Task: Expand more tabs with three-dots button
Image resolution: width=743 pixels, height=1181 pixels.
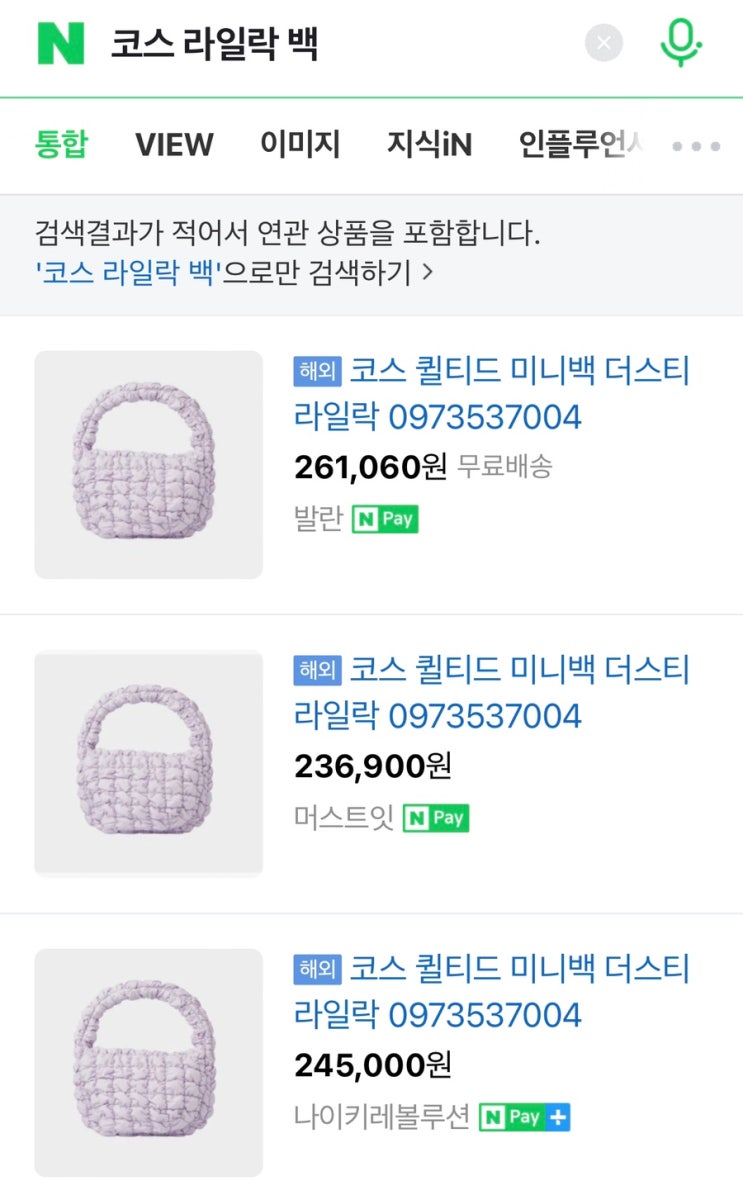Action: [696, 146]
